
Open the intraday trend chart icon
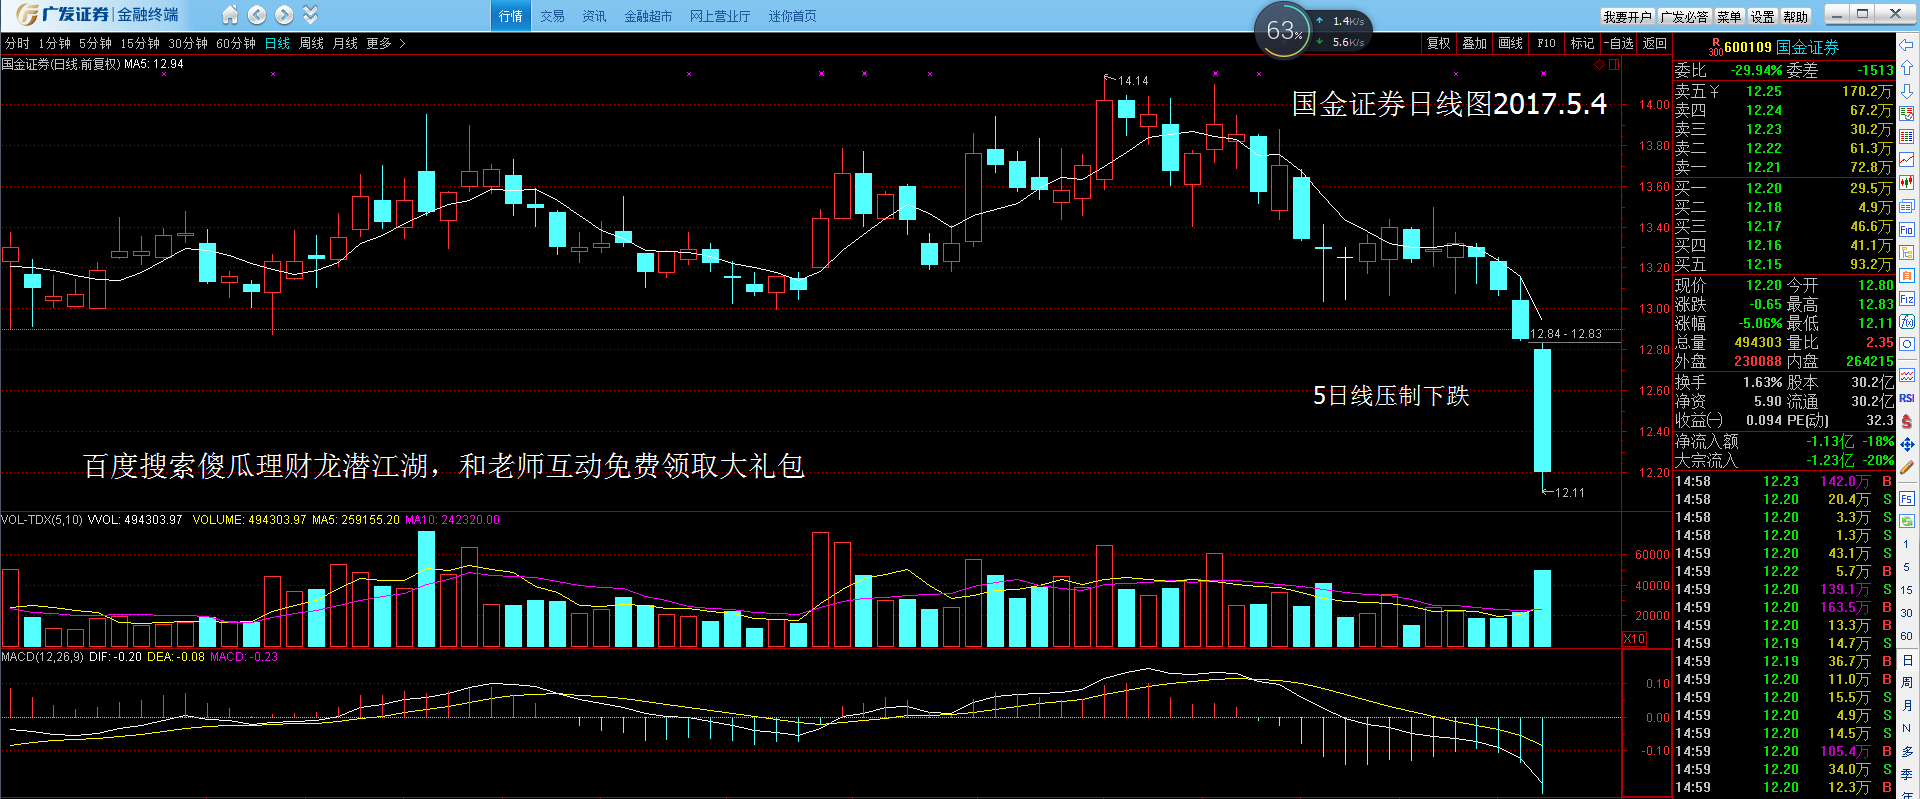pos(1907,160)
